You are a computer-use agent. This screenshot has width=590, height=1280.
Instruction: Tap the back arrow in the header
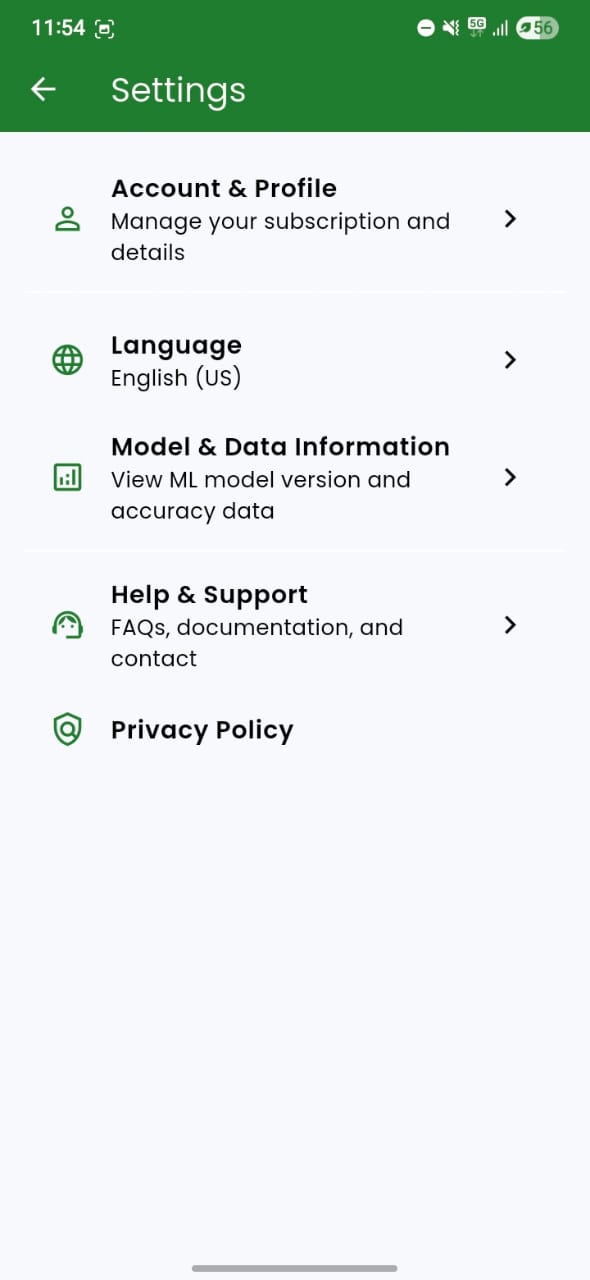(42, 89)
